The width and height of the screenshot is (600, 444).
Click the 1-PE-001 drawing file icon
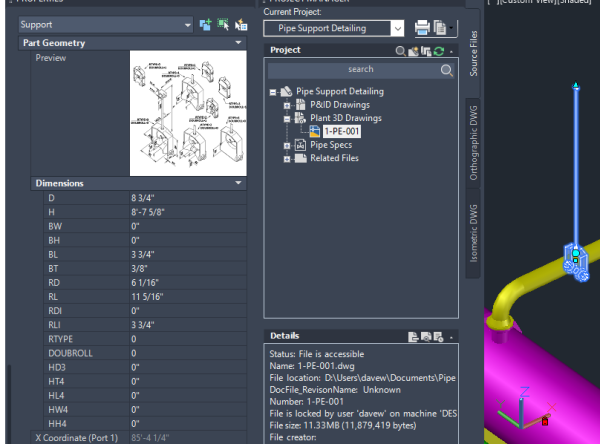tap(315, 131)
